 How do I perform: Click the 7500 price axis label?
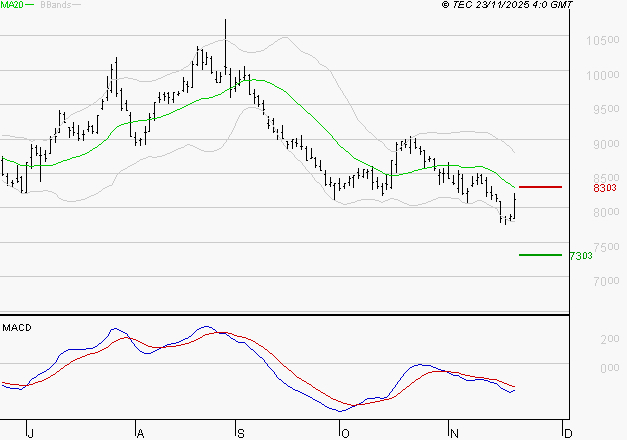(x=606, y=247)
